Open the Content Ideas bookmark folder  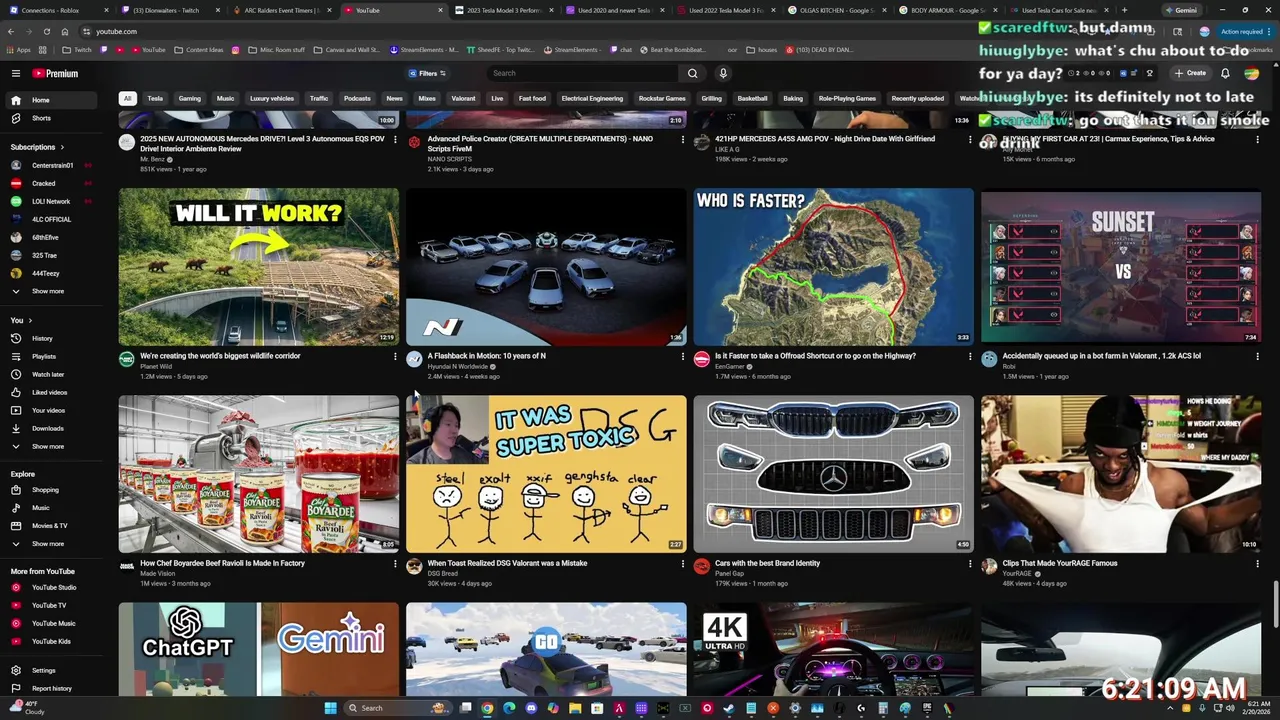coord(198,49)
